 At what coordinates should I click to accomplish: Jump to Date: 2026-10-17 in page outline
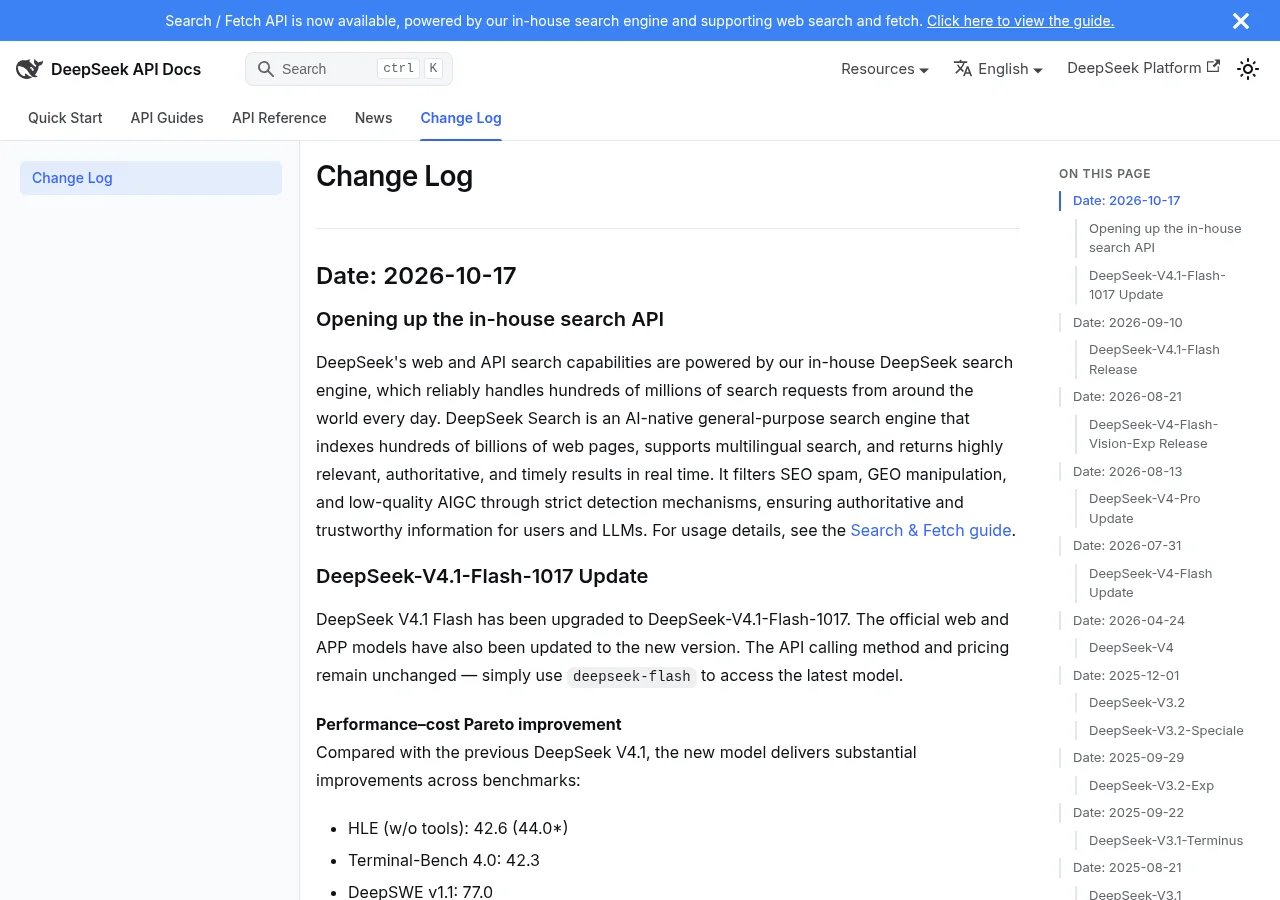(x=1126, y=200)
